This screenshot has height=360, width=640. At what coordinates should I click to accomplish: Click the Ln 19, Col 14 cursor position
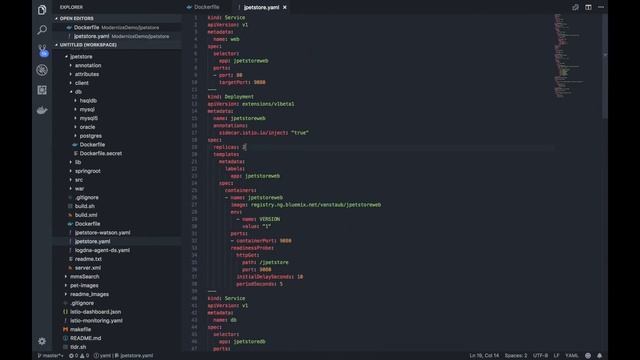click(x=484, y=356)
